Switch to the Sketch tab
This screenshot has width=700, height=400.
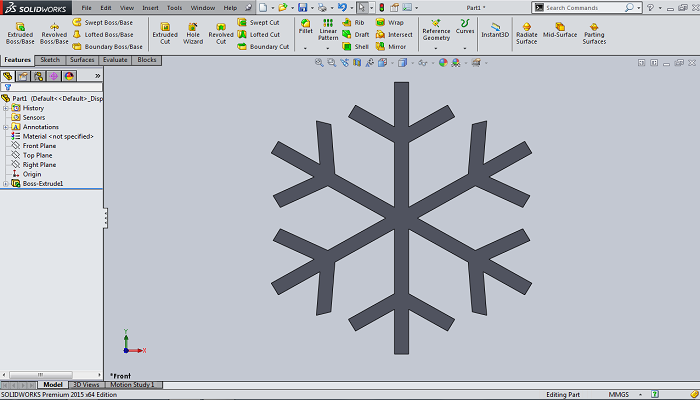click(50, 60)
